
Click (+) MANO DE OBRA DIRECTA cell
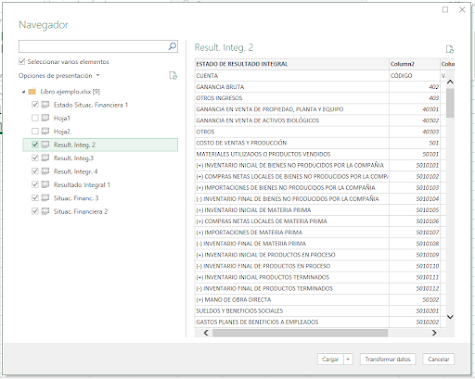(292, 300)
